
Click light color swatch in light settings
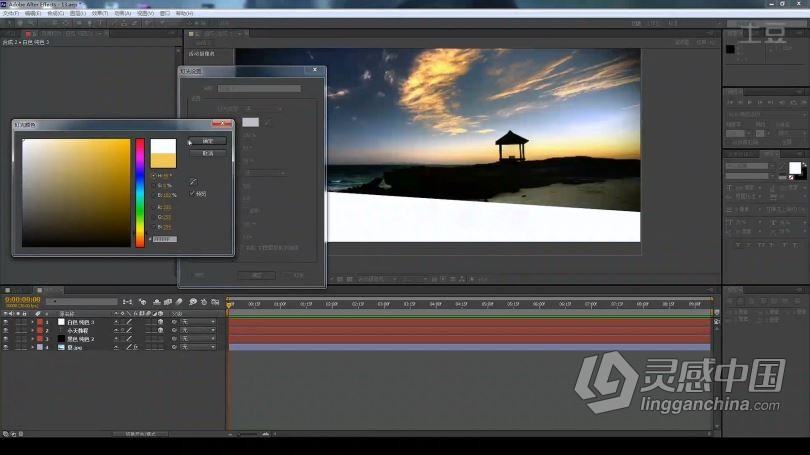[251, 122]
